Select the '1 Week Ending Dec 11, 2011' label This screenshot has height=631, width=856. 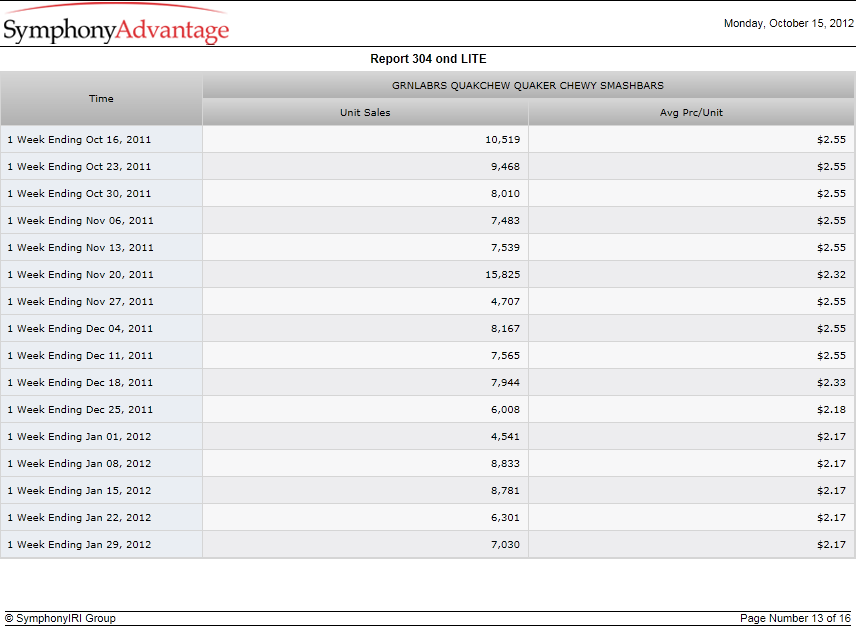point(80,356)
